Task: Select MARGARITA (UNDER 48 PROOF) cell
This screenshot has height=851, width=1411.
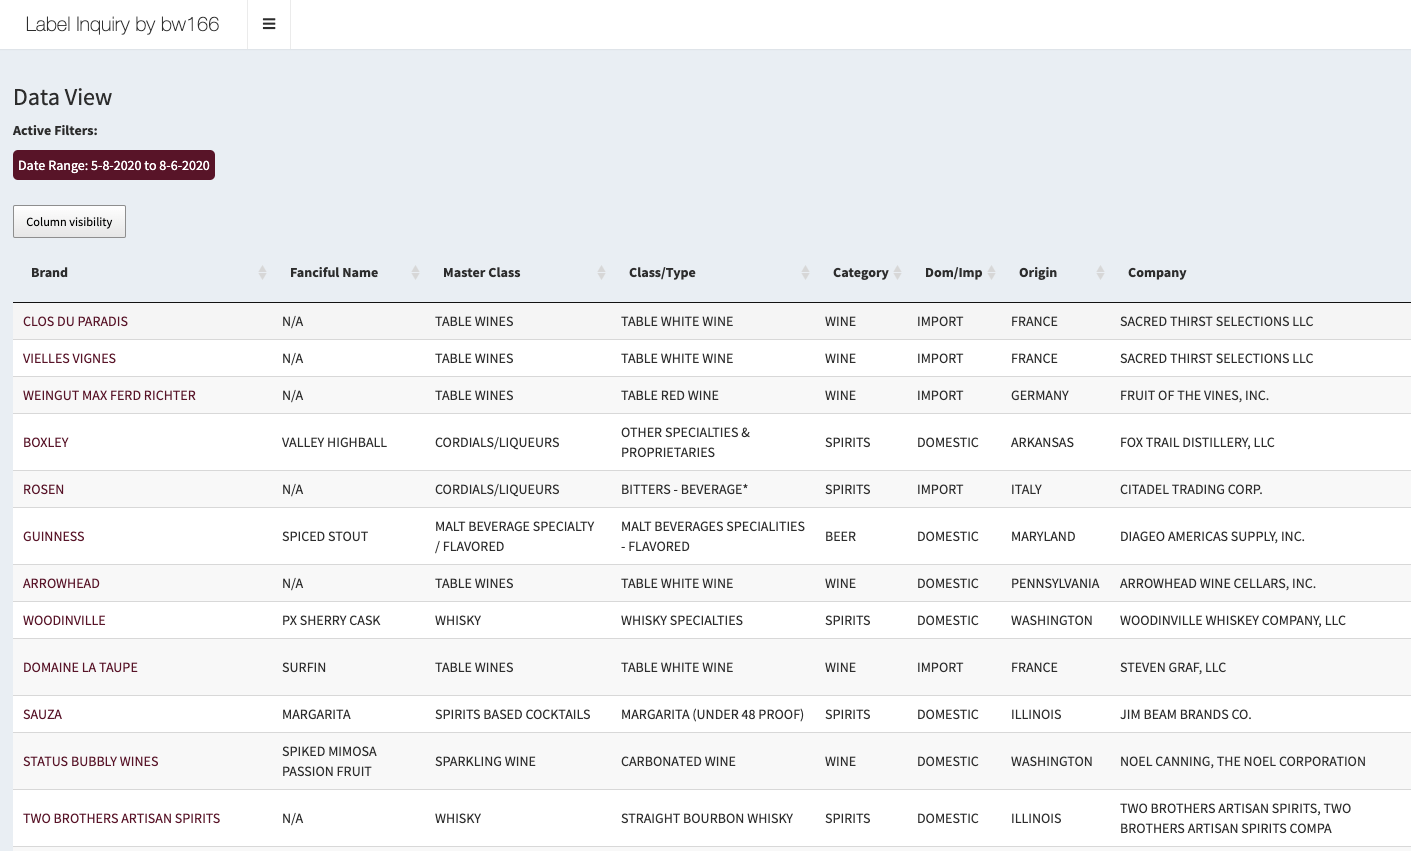Action: 712,714
